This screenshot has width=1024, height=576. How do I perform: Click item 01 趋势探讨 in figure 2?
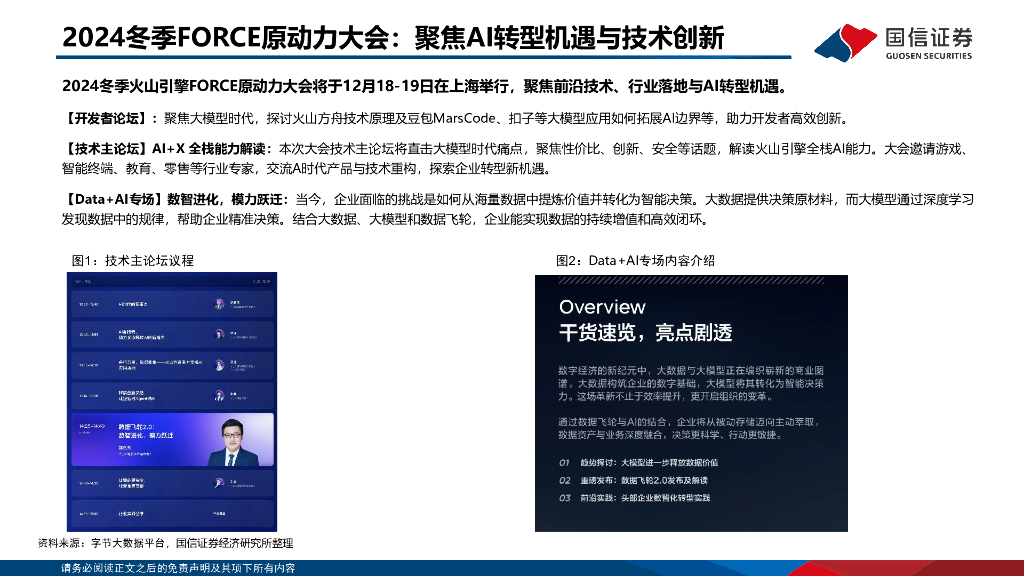(638, 462)
